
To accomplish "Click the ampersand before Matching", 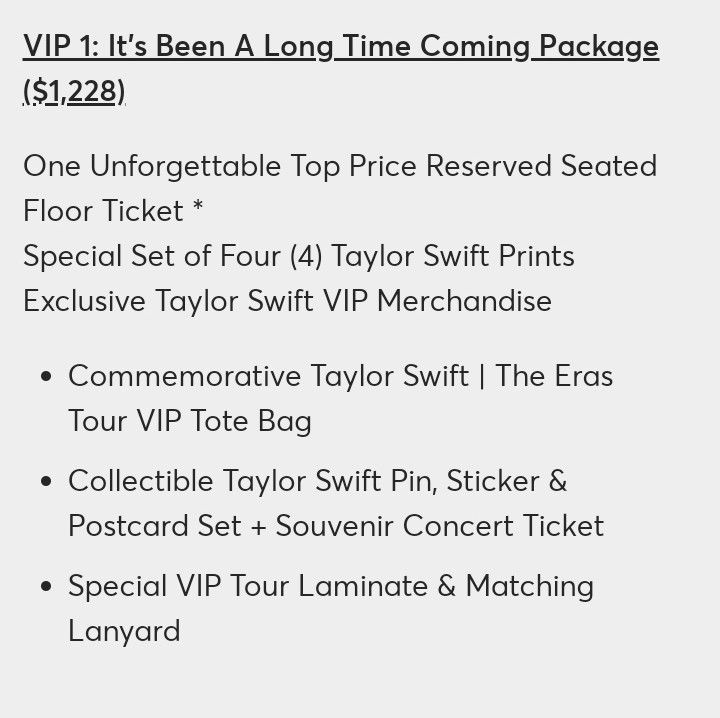I will tap(447, 585).
